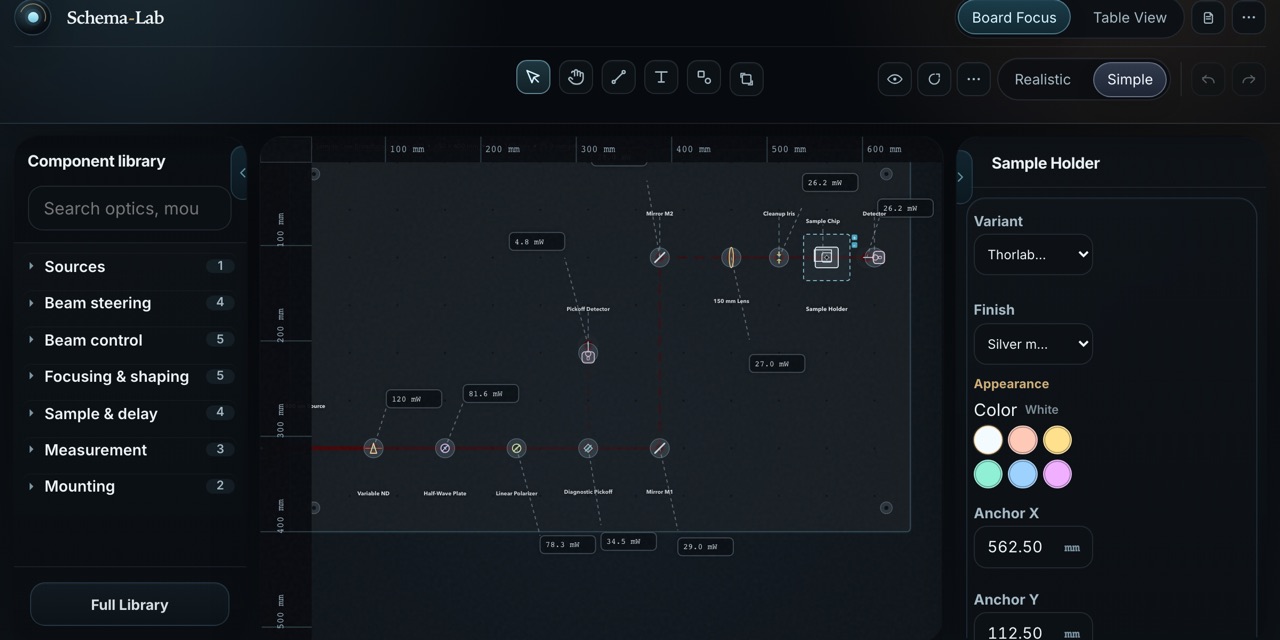Select the Mirror M2 component

tap(659, 257)
